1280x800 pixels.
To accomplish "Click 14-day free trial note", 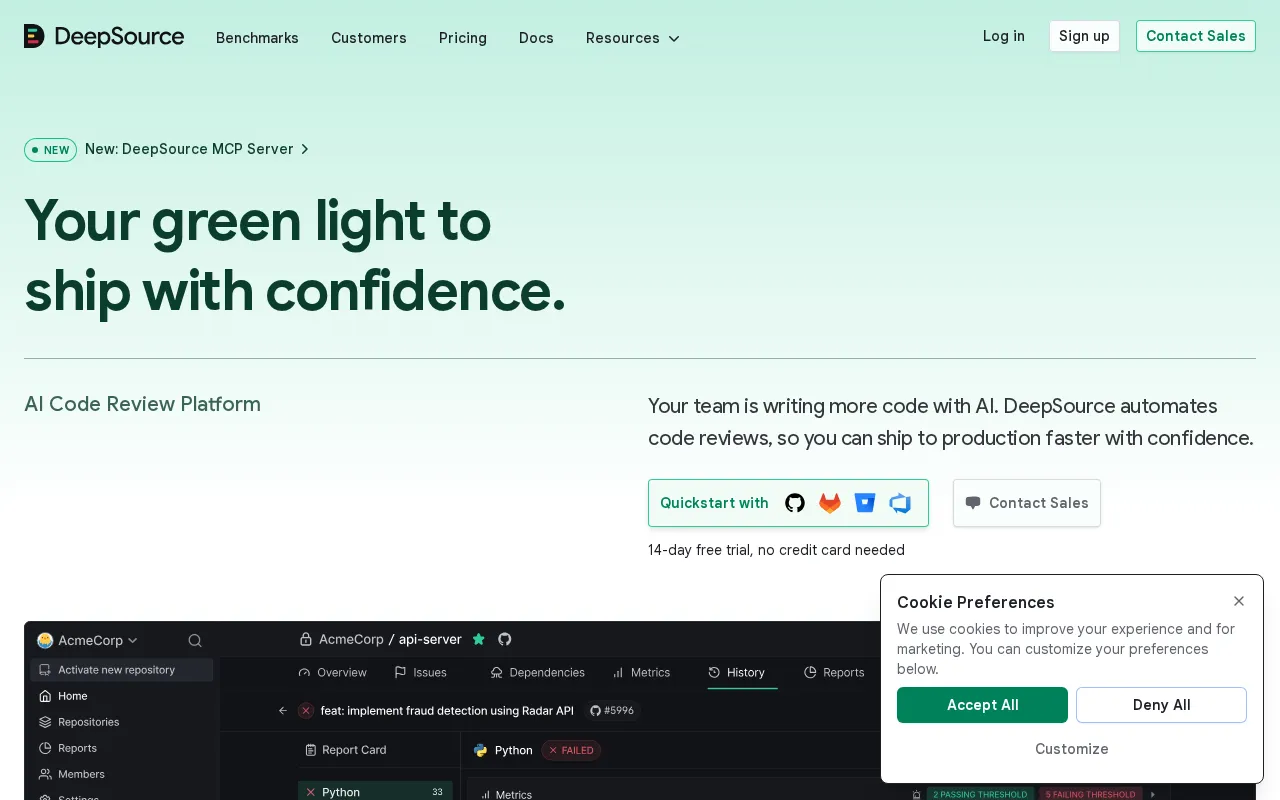I will 776,550.
